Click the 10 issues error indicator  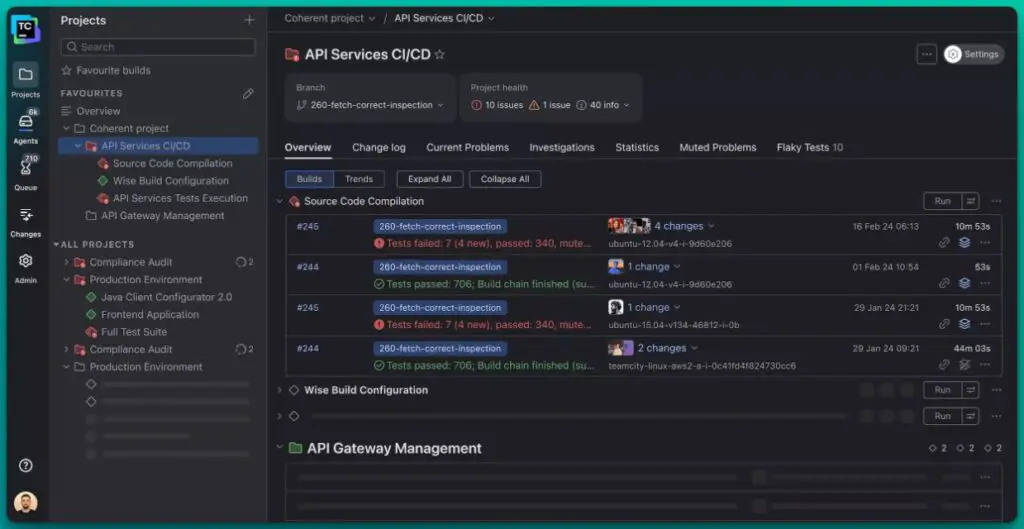point(497,105)
